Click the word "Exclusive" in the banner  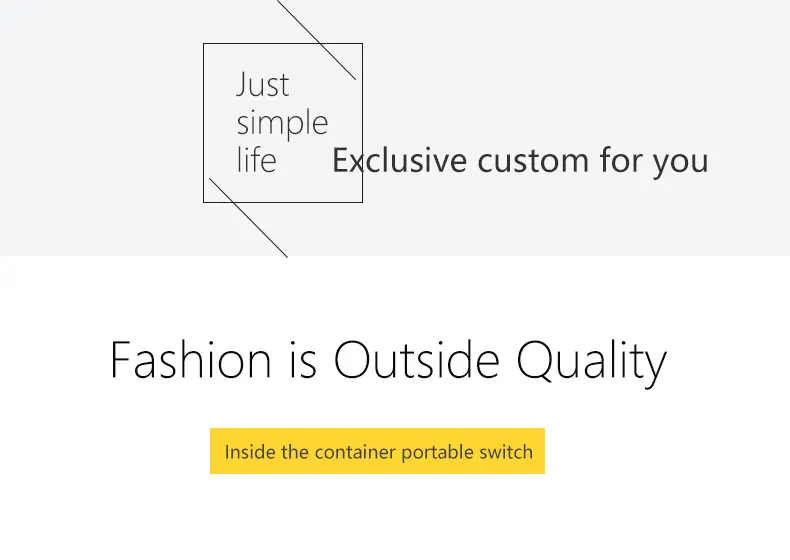(399, 160)
